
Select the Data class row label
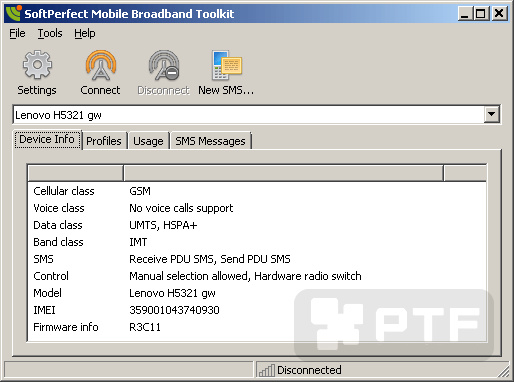tap(58, 225)
